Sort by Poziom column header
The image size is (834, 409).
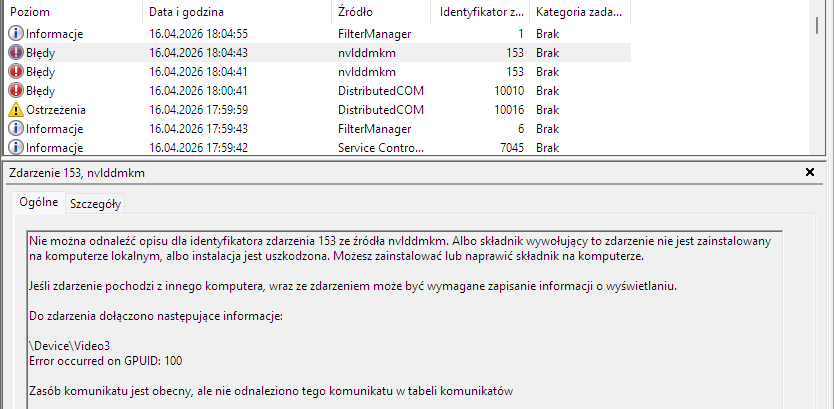(70, 12)
